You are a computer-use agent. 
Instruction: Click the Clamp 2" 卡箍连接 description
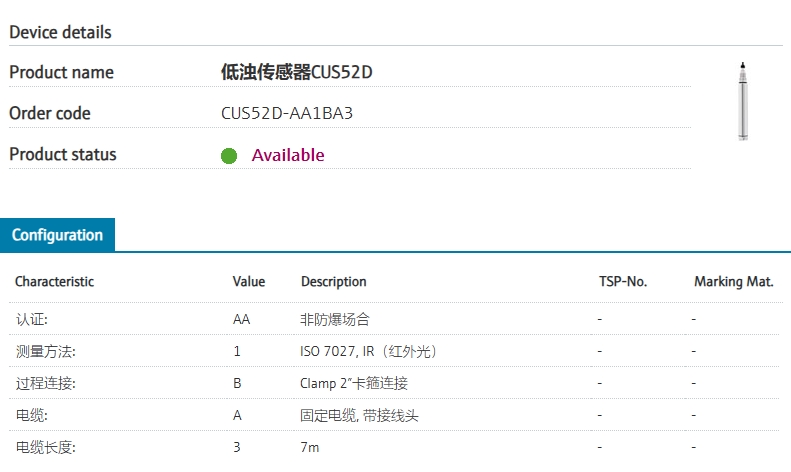click(x=354, y=383)
